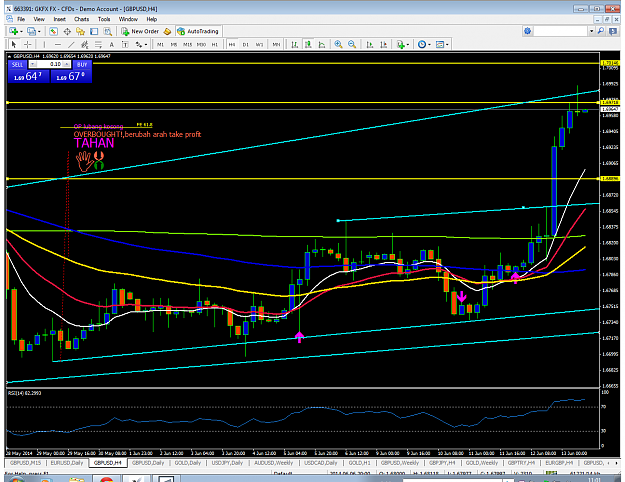Open the Window menu
Screen dimensions: 625x482
point(128,19)
